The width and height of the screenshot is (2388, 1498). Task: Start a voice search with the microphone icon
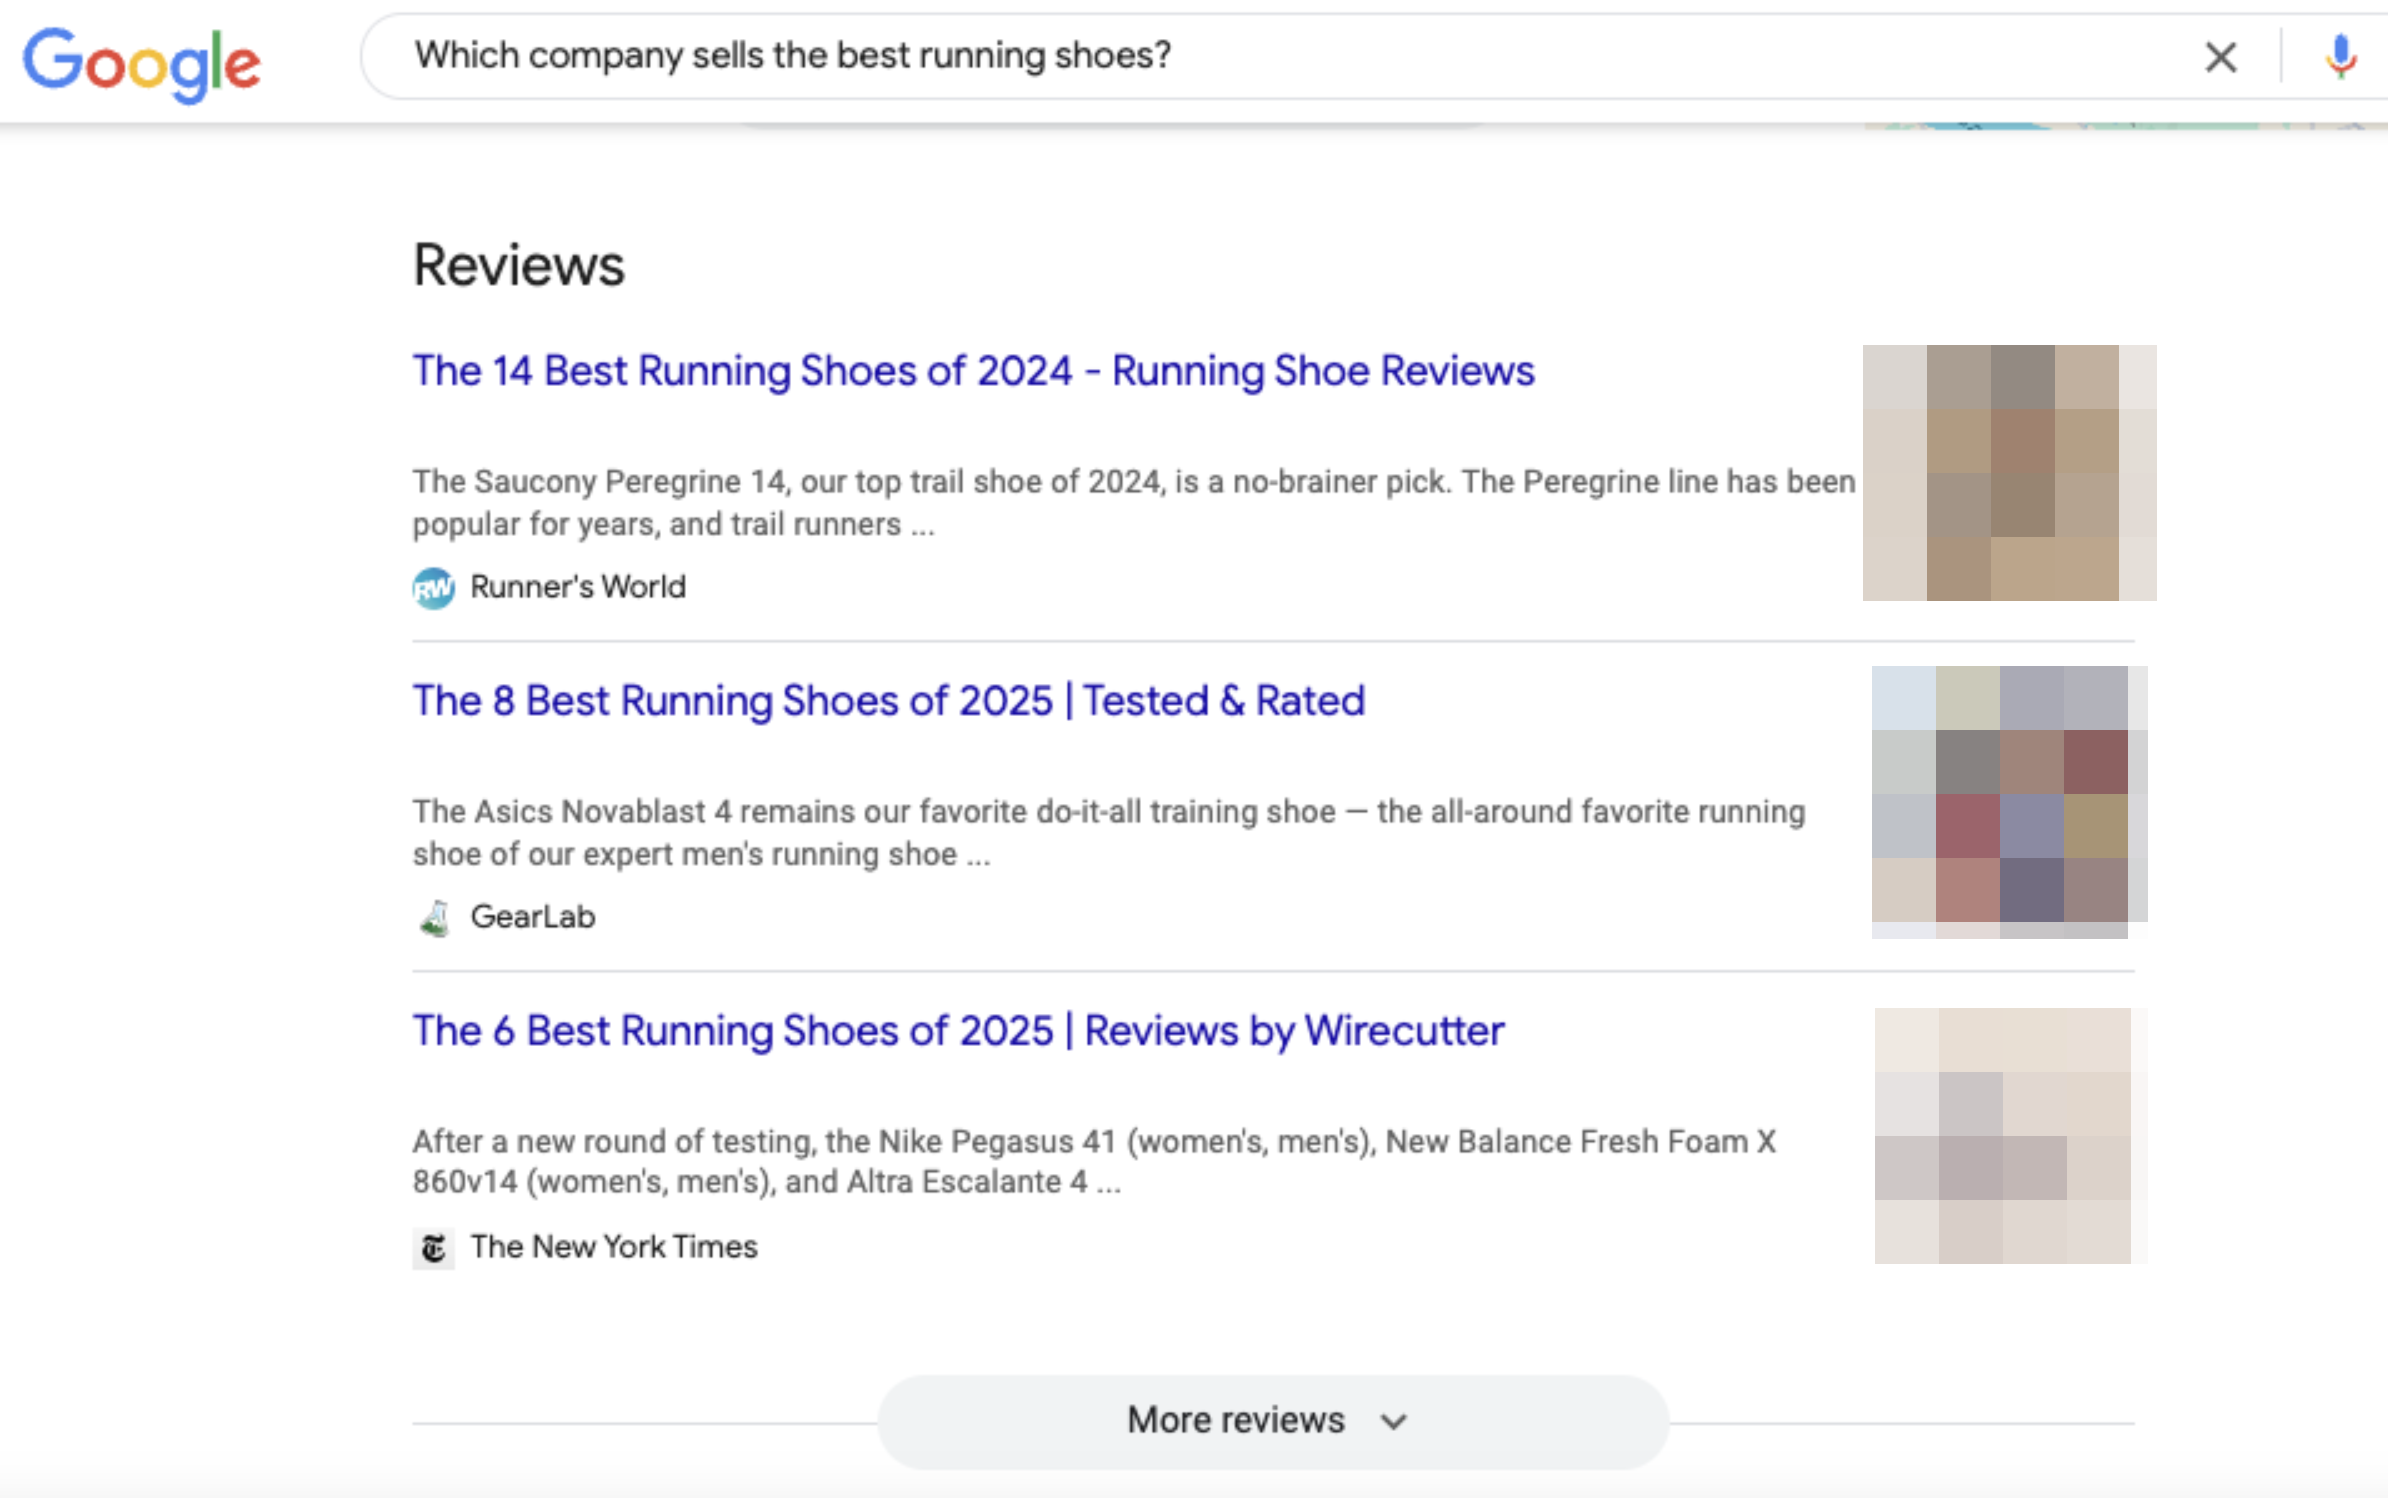(2340, 58)
